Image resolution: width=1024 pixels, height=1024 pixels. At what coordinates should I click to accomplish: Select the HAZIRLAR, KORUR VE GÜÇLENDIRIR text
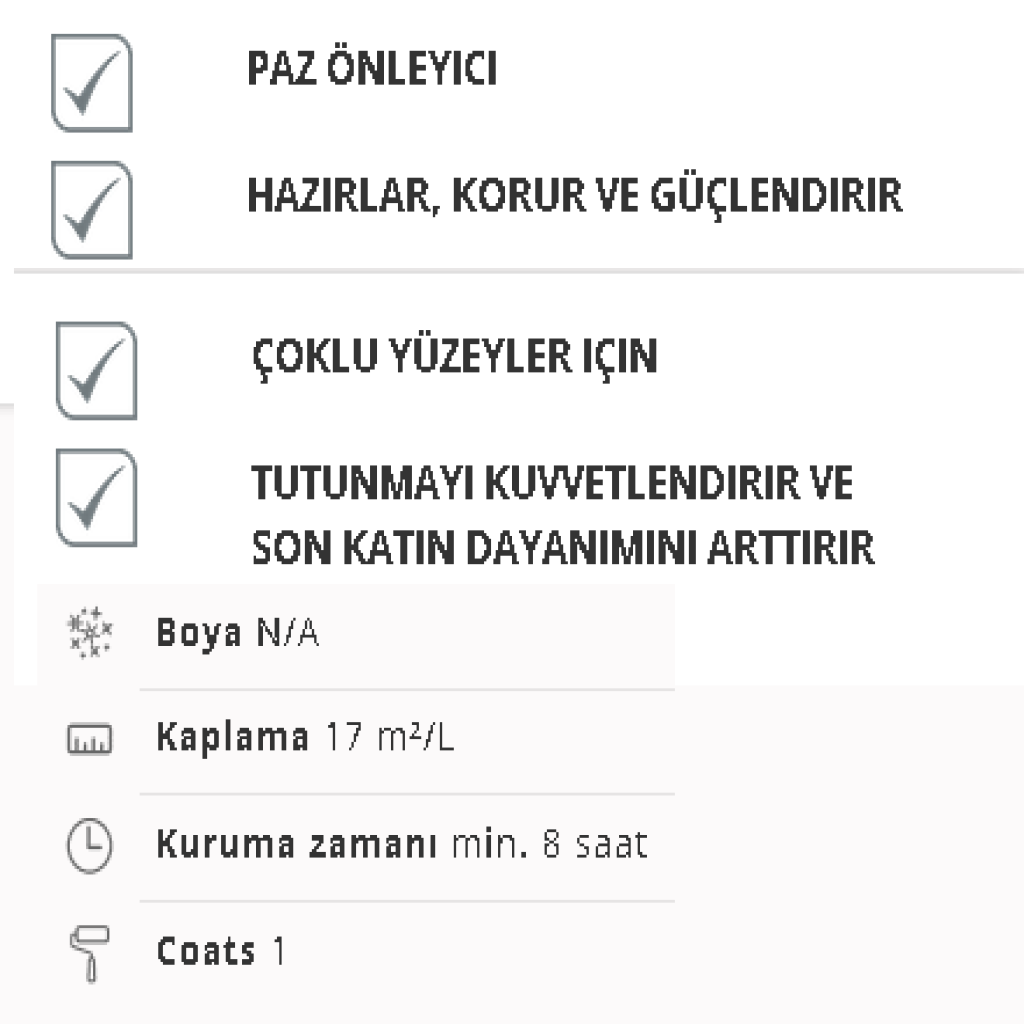575,196
